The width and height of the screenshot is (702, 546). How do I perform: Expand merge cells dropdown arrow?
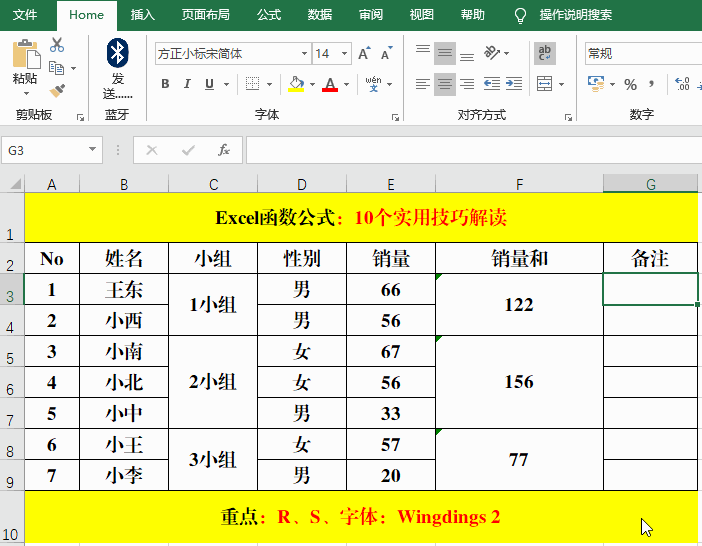point(561,84)
